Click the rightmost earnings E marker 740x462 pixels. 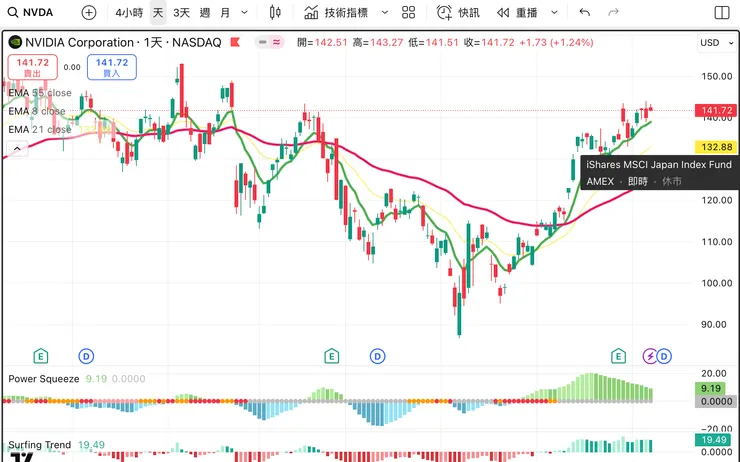point(618,356)
